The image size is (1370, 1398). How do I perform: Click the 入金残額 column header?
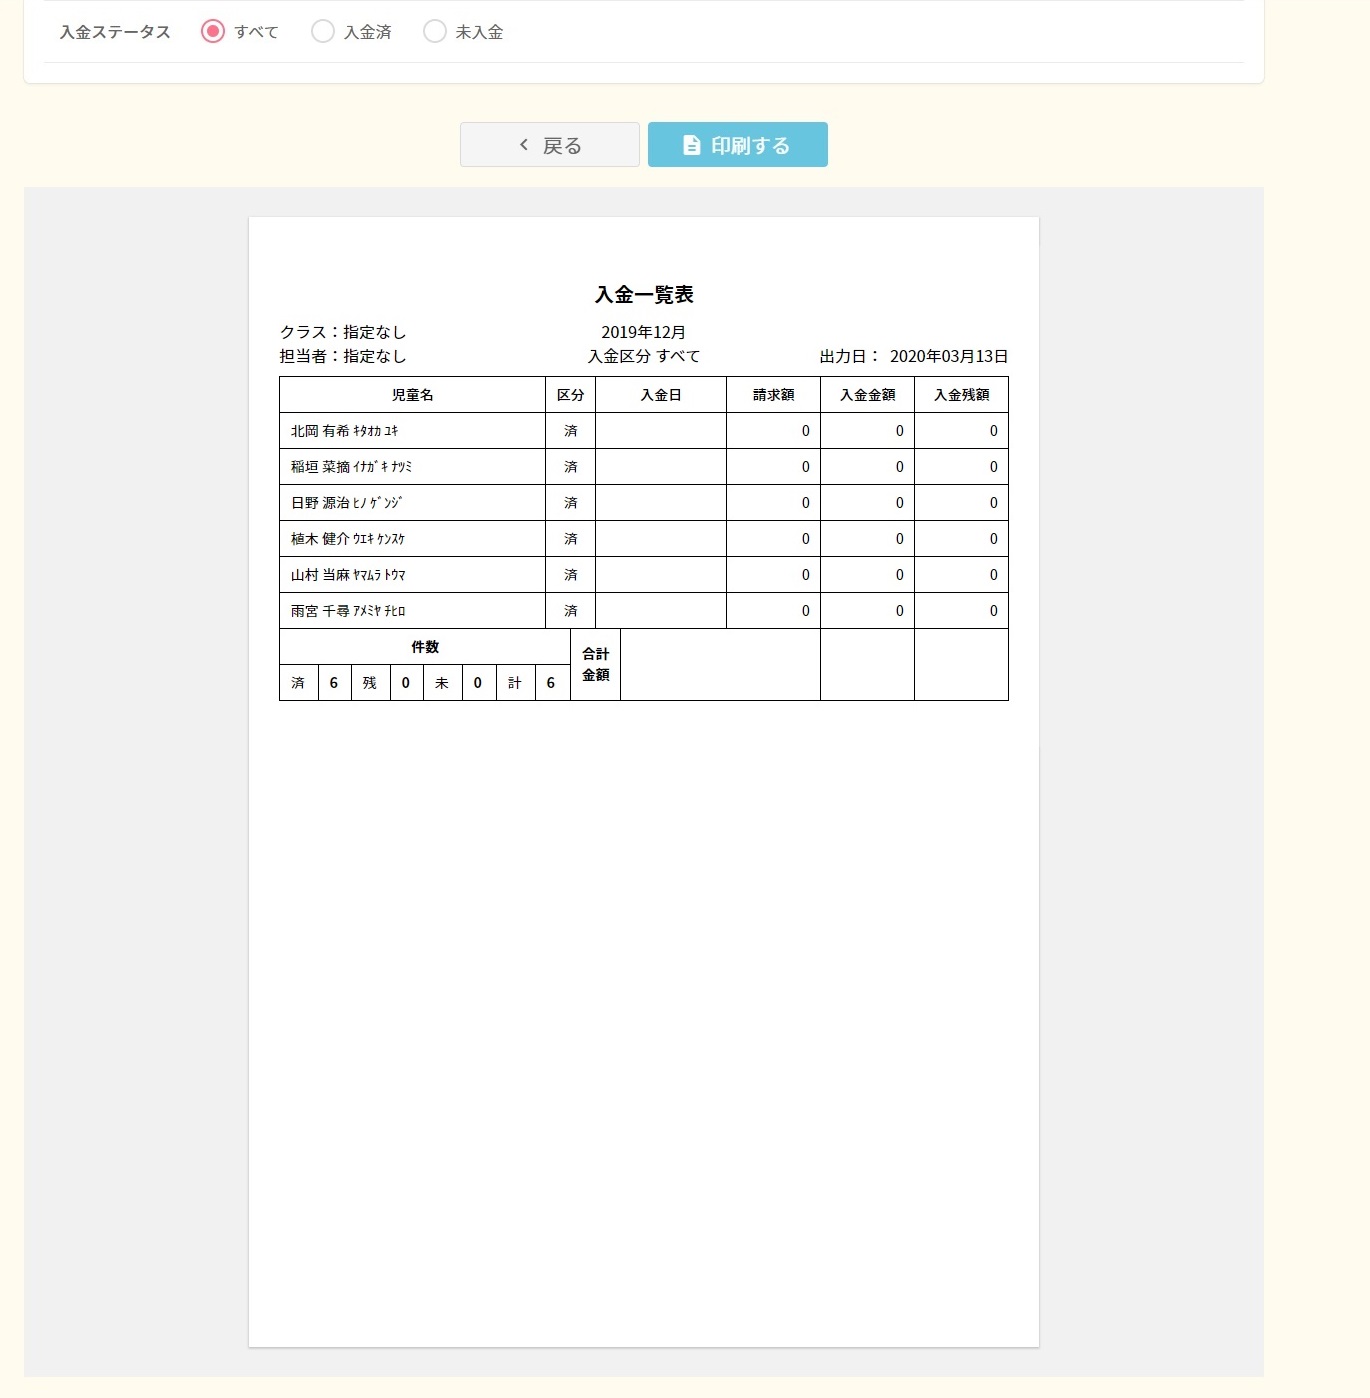point(961,395)
